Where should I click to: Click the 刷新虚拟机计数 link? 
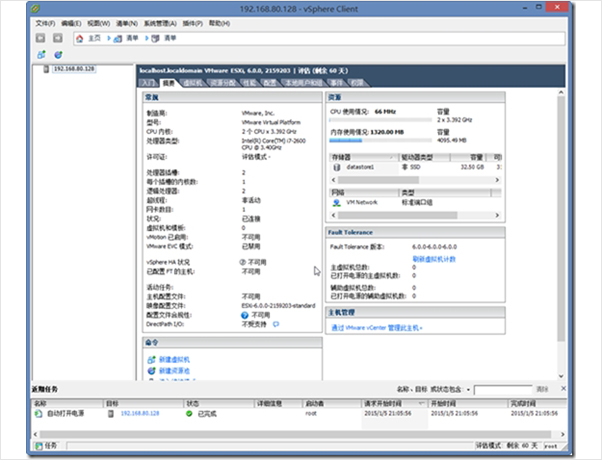click(x=434, y=259)
